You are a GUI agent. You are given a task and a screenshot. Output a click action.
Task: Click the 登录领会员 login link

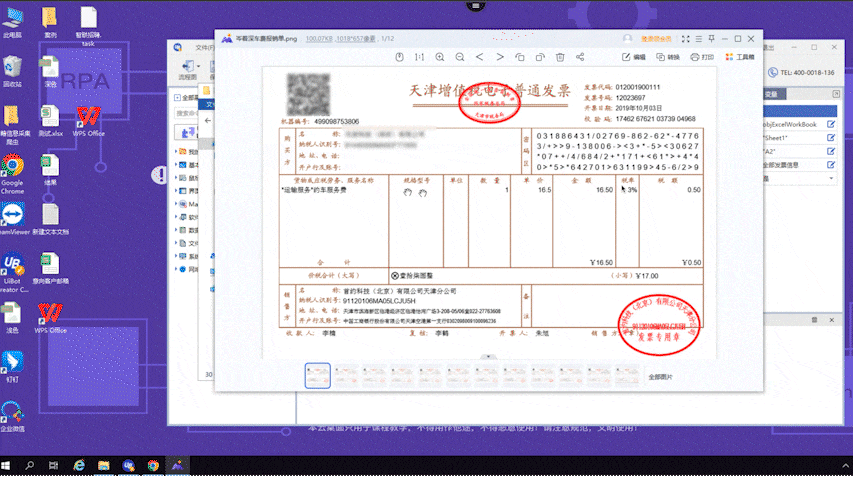pyautogui.click(x=656, y=39)
